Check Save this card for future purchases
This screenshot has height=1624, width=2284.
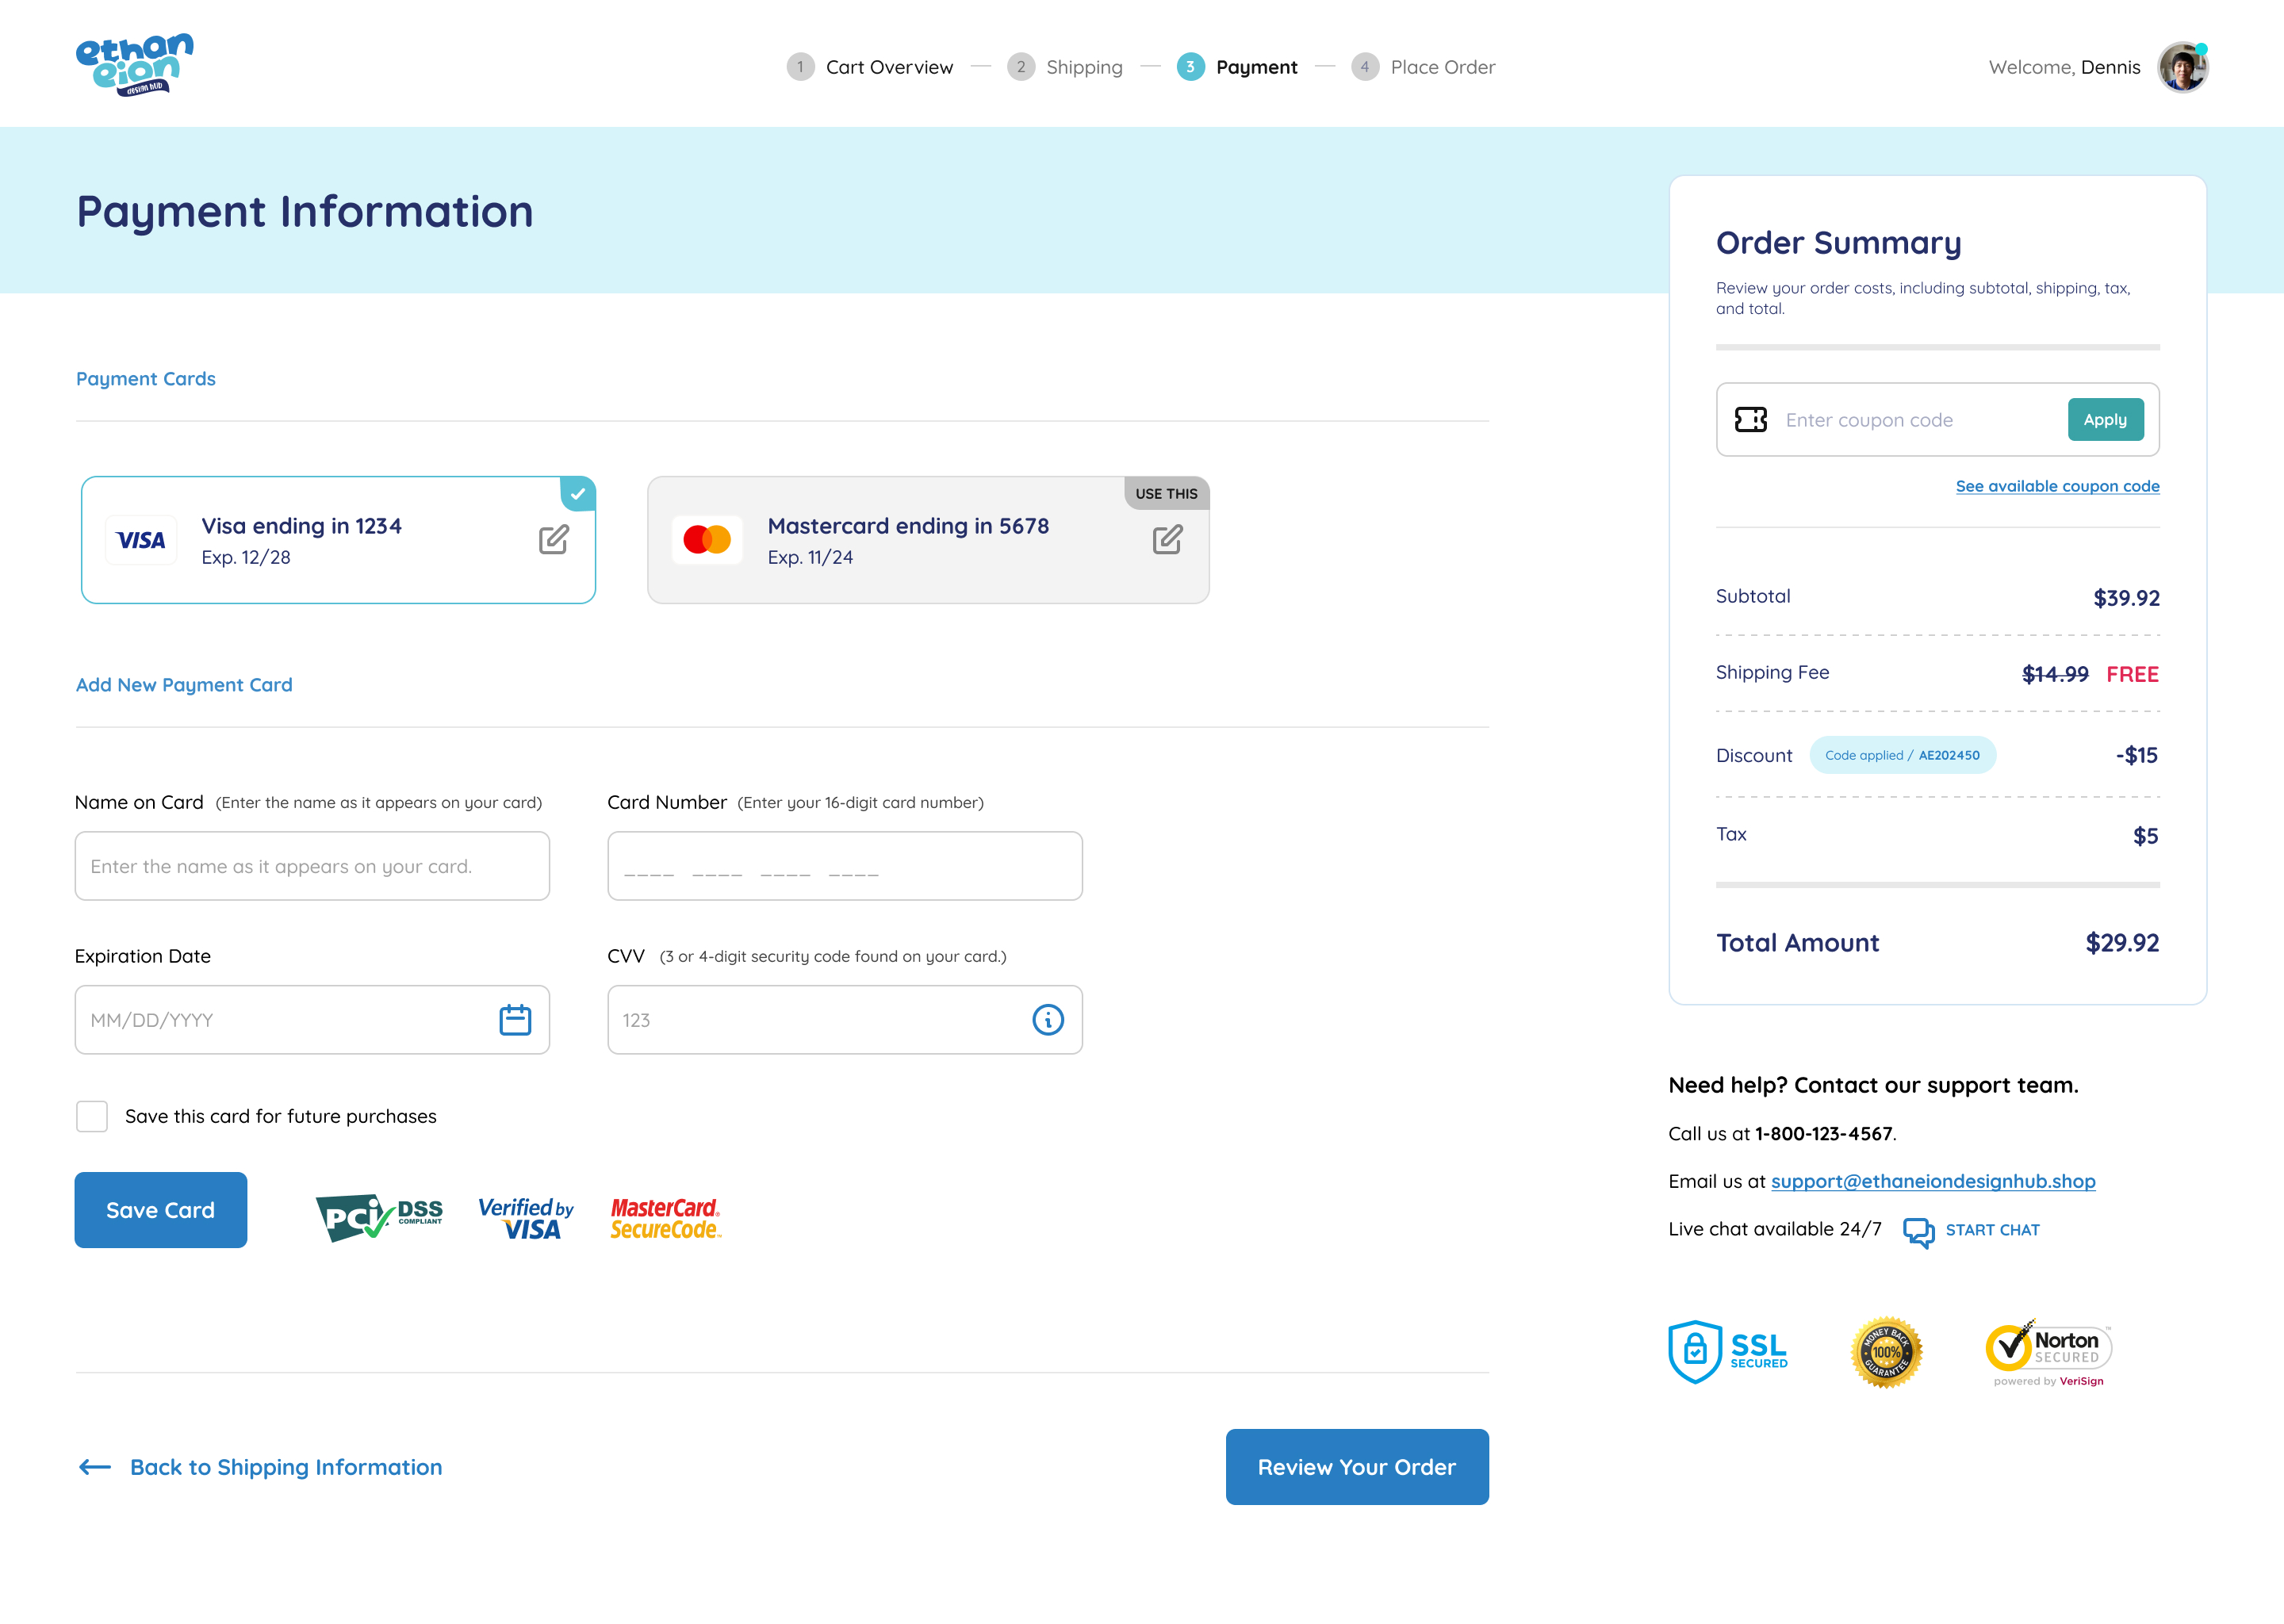pyautogui.click(x=91, y=1116)
